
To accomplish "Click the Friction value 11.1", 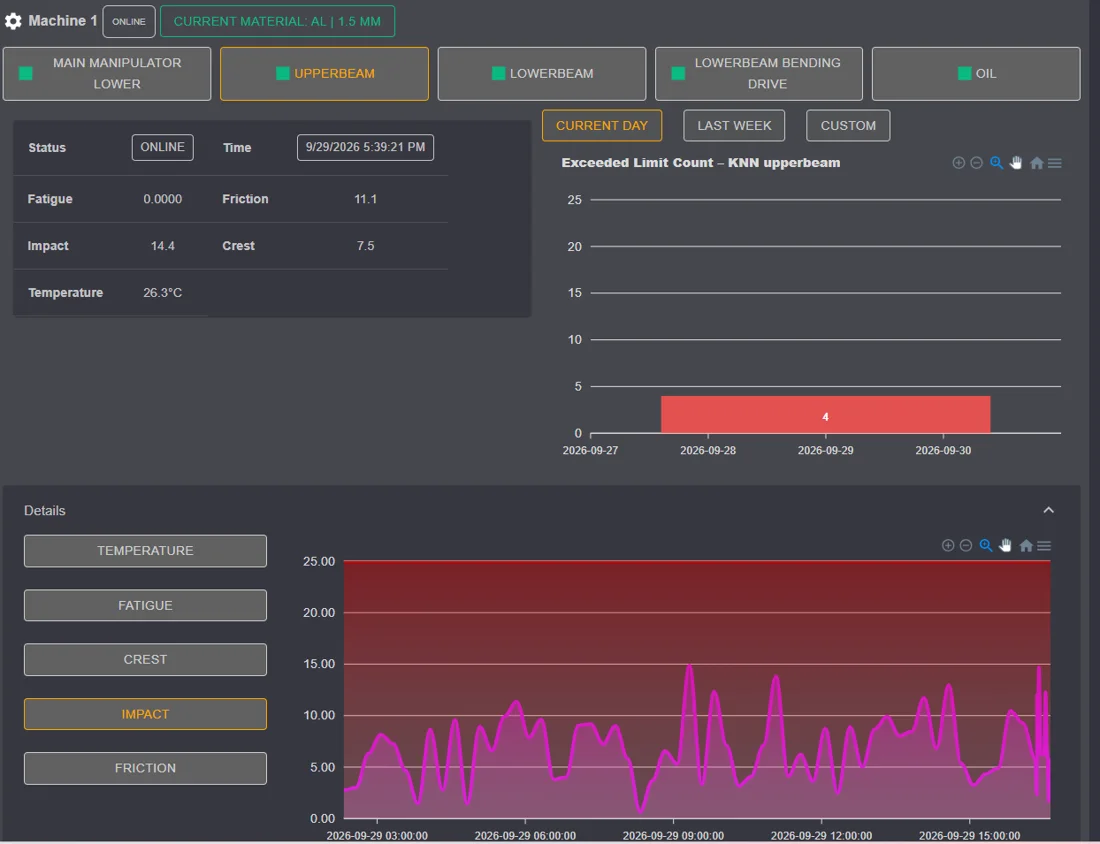I will tap(365, 199).
